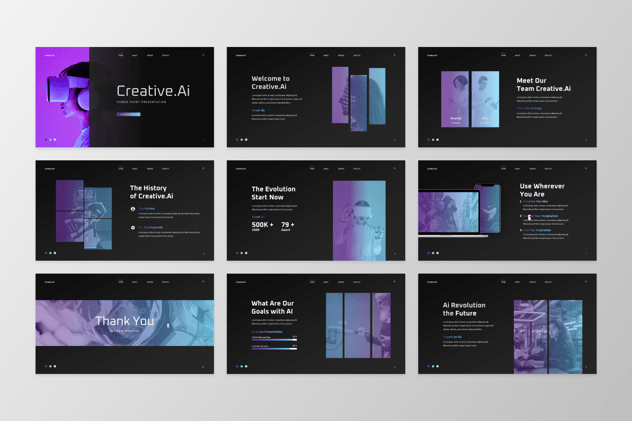632x421 pixels.
Task: Select the Ai Revolution the Future slide
Action: 511,323
